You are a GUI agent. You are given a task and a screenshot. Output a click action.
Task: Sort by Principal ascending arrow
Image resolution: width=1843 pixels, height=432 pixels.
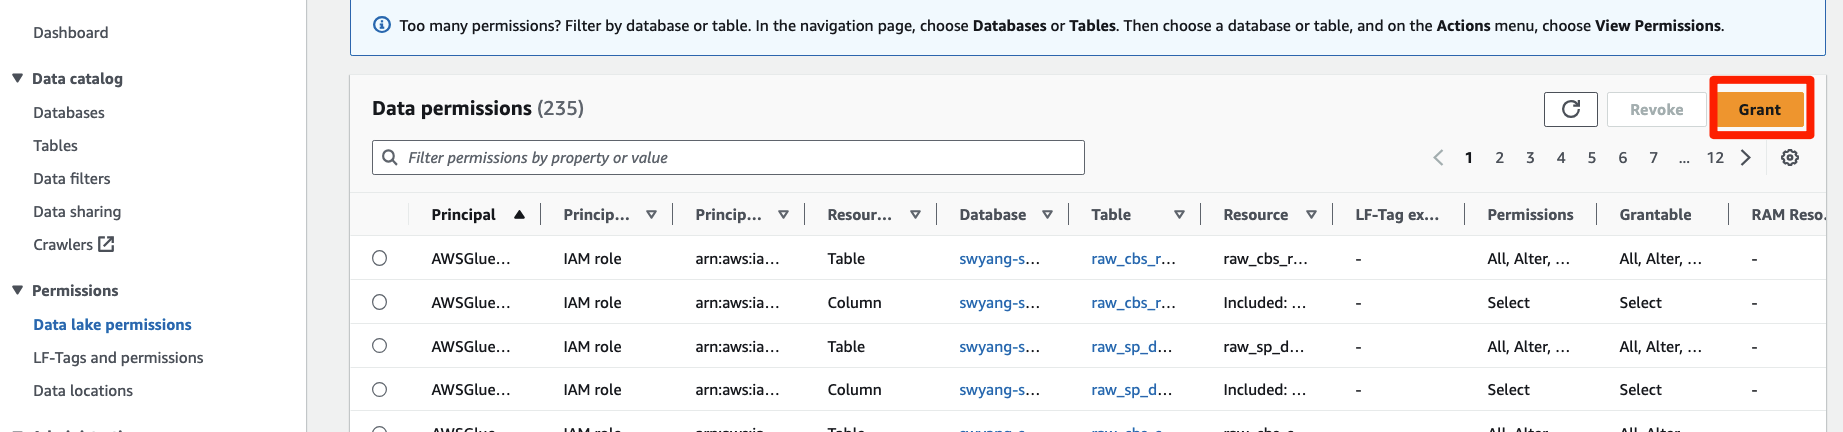click(519, 214)
